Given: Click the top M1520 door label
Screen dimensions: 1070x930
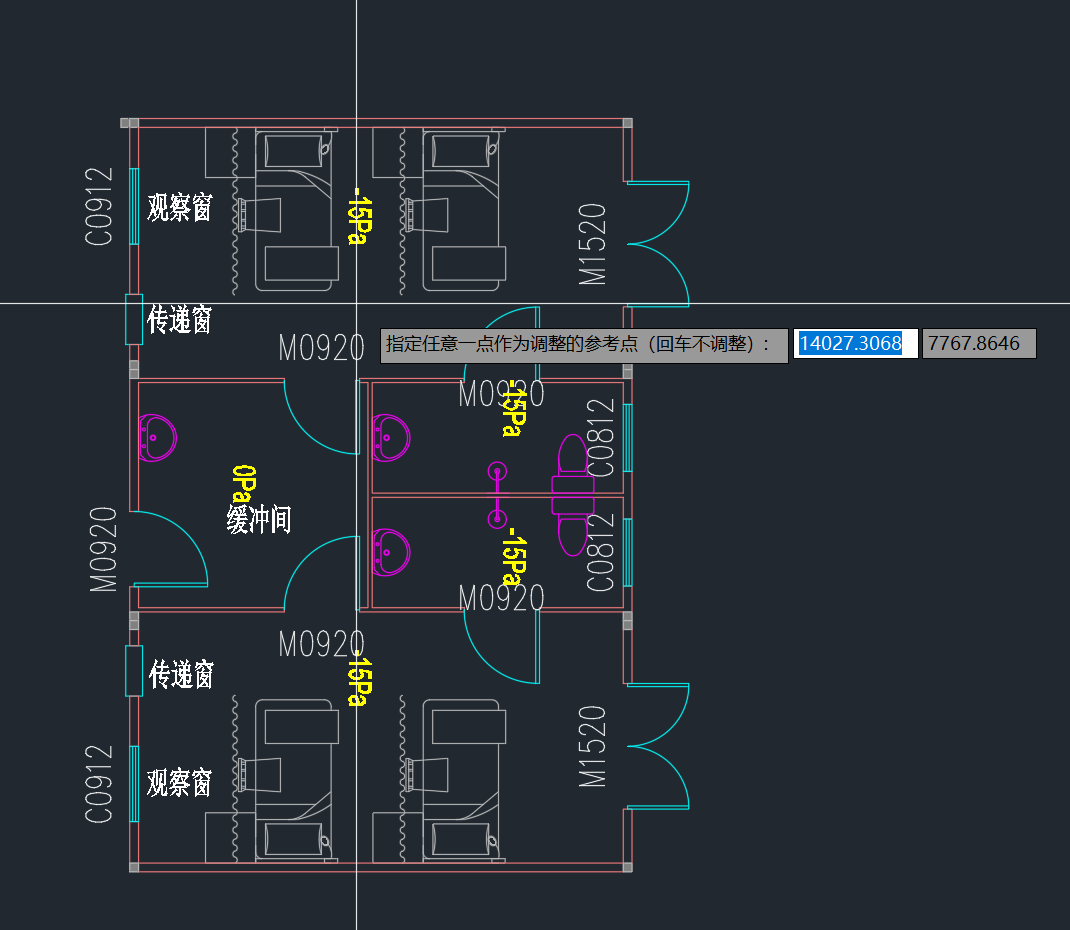Looking at the screenshot, I should tap(594, 244).
